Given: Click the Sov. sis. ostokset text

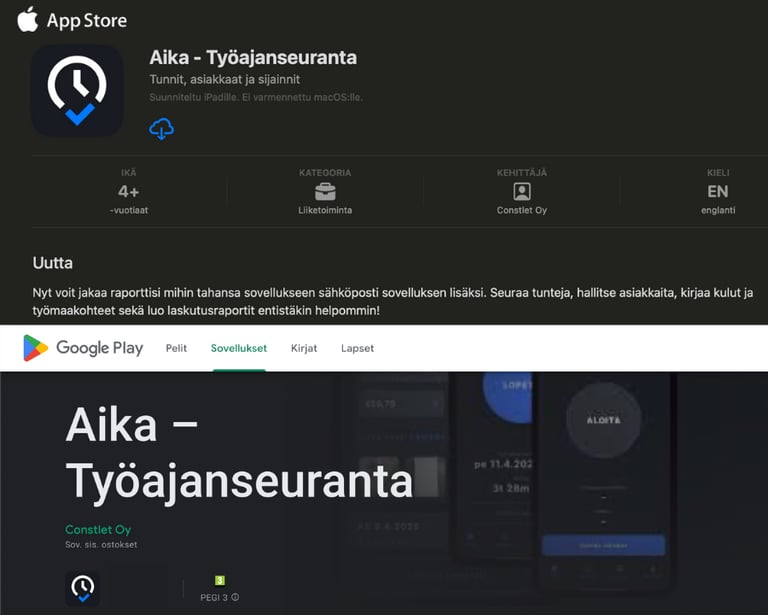Looking at the screenshot, I should click(101, 544).
